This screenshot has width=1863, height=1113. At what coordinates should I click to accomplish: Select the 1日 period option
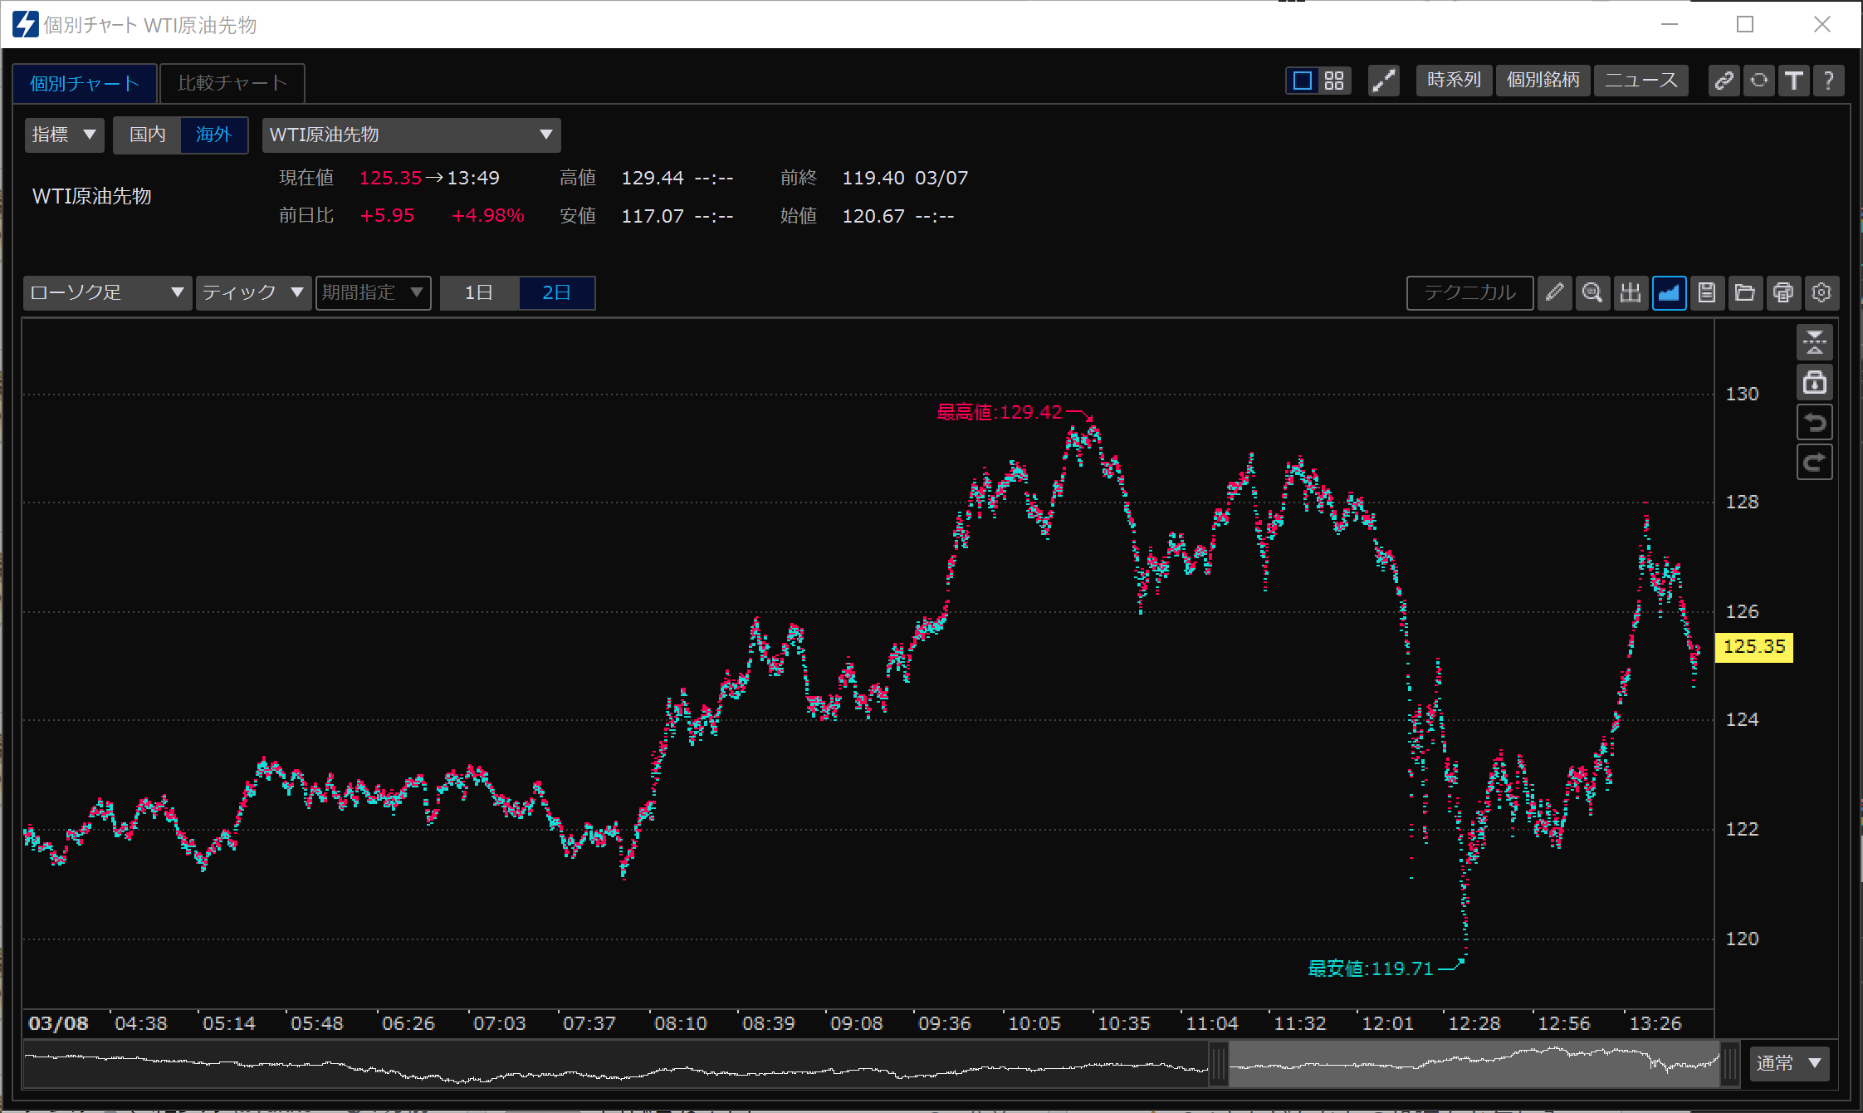coord(479,293)
